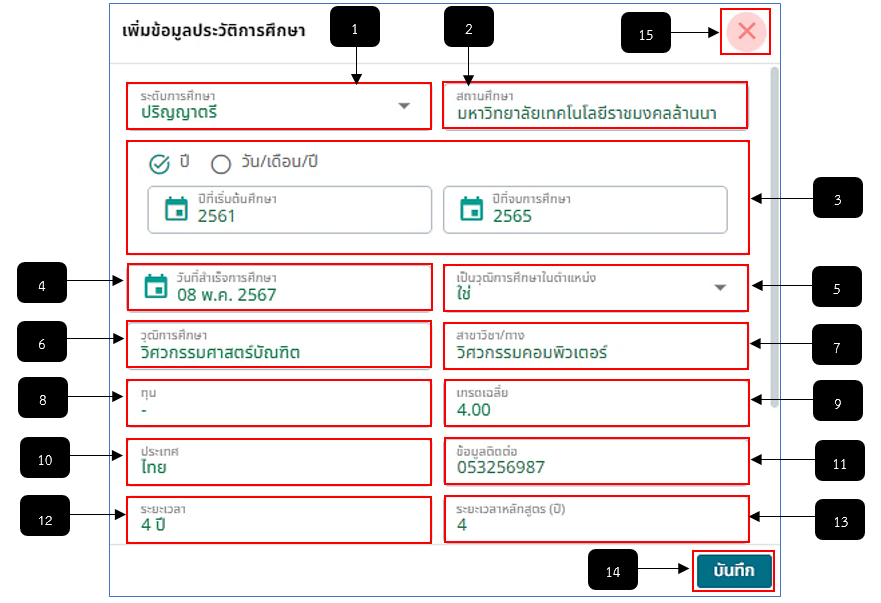Expand the เป็นวุฒิการศึกษาในตำแหน่ง dropdown arrow
This screenshot has height=603, width=881.
point(720,288)
